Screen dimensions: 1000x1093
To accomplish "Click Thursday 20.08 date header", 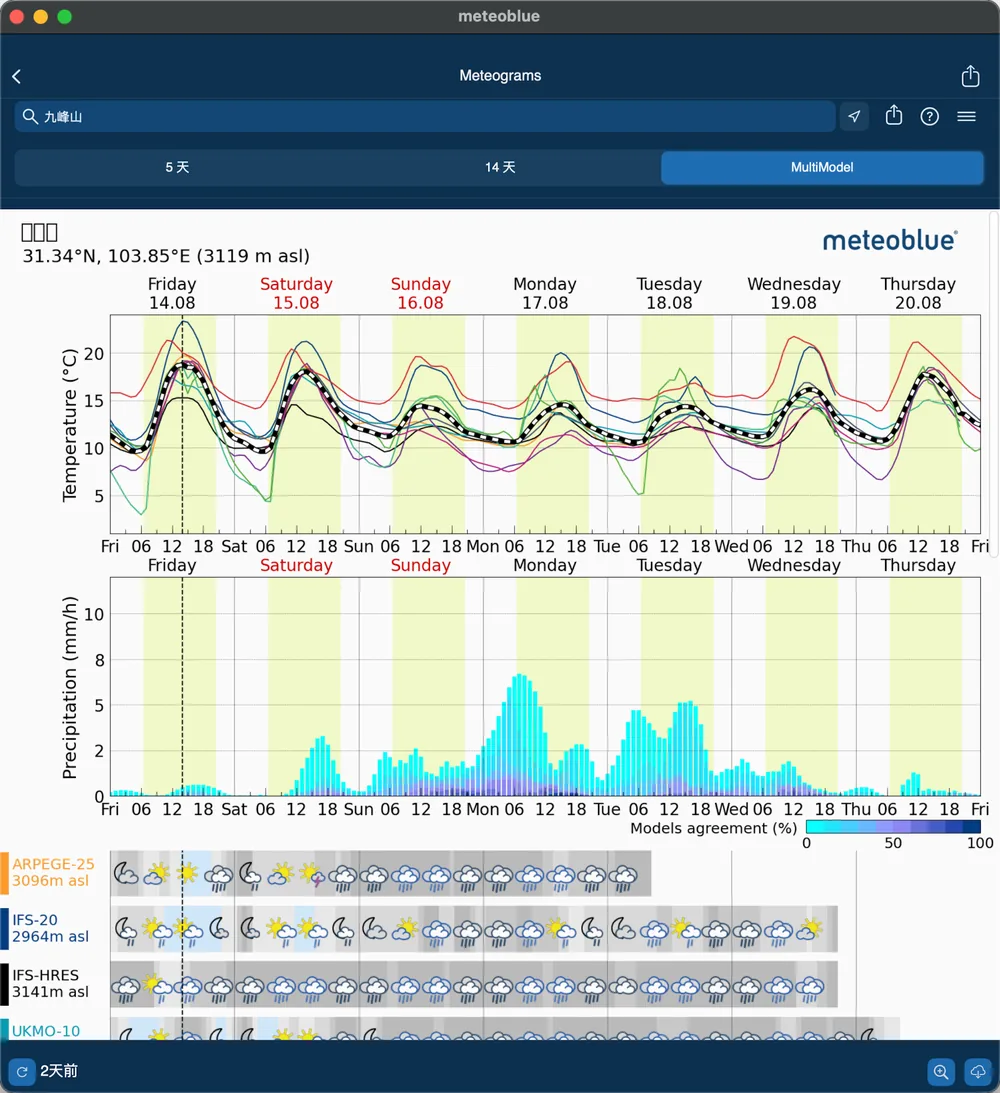I will (x=918, y=293).
